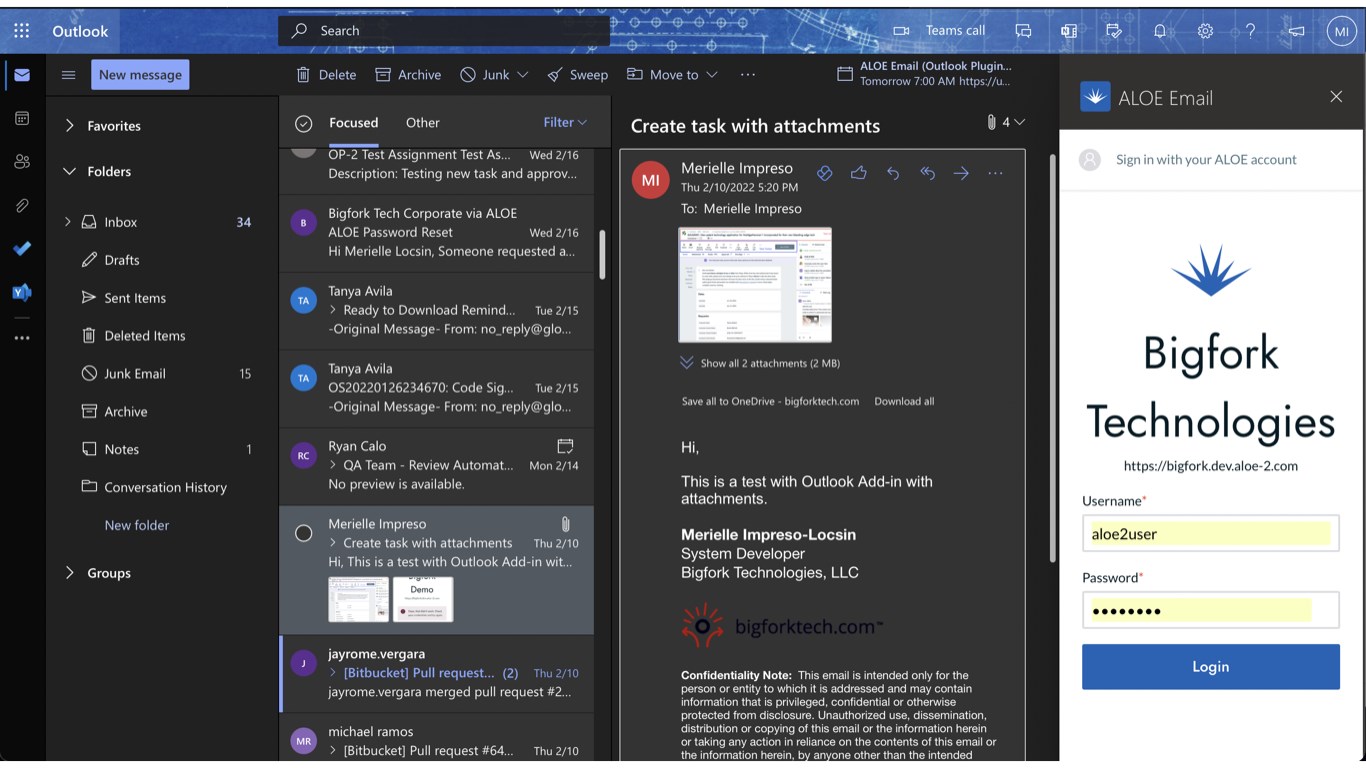The height and width of the screenshot is (768, 1366).
Task: Expand the Groups section
Action: pyautogui.click(x=69, y=573)
